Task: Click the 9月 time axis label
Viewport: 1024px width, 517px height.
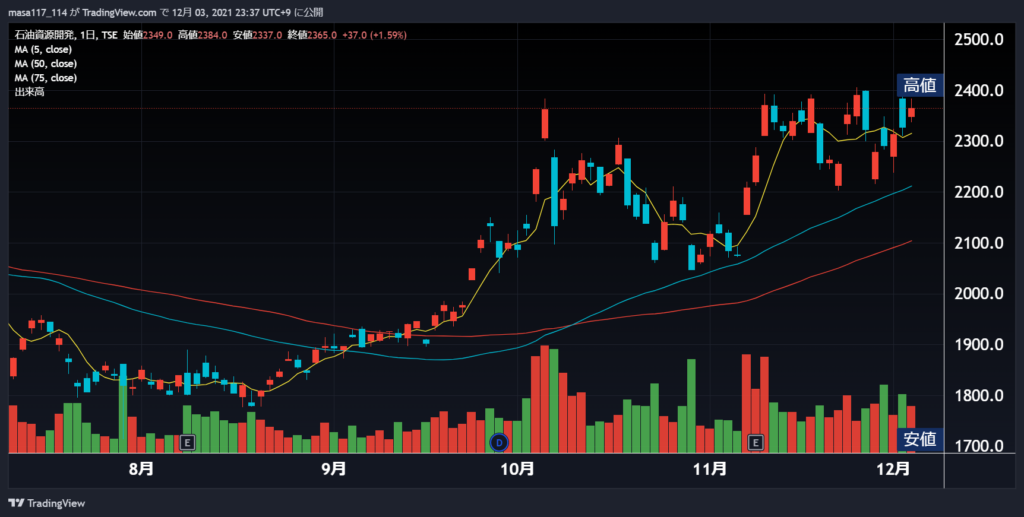Action: pos(333,469)
